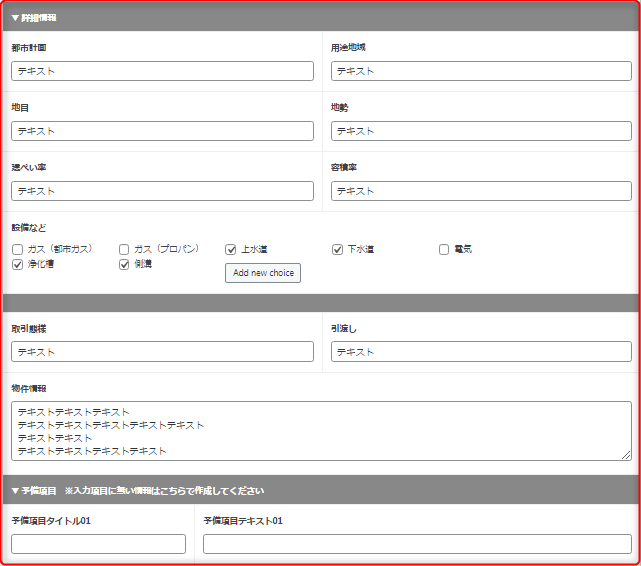Click inside the 引渡し text field
Screen dimensions: 641x566
tap(481, 352)
